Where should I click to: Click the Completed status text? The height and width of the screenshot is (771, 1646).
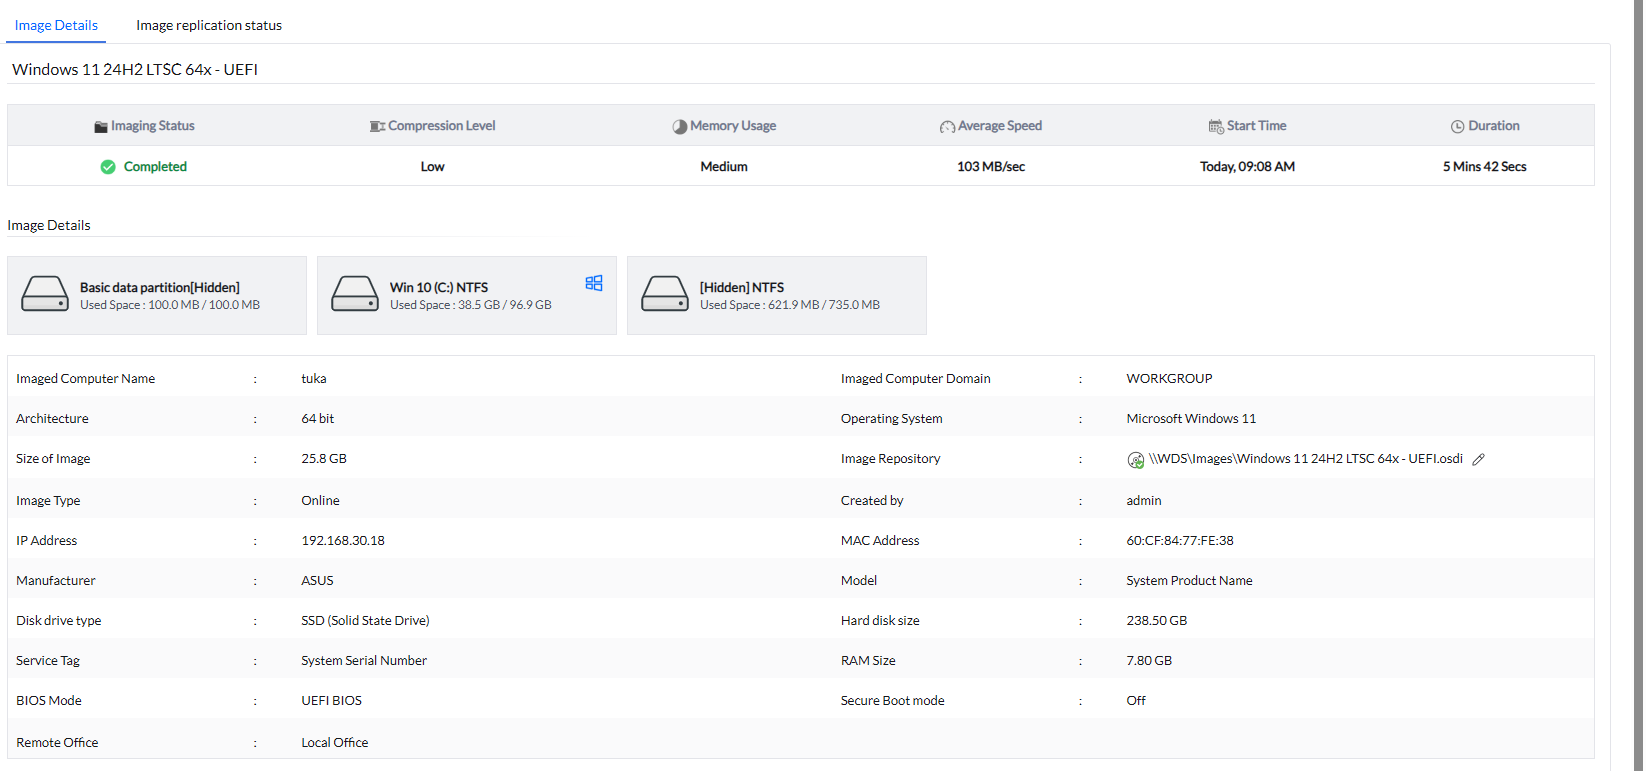pos(155,167)
